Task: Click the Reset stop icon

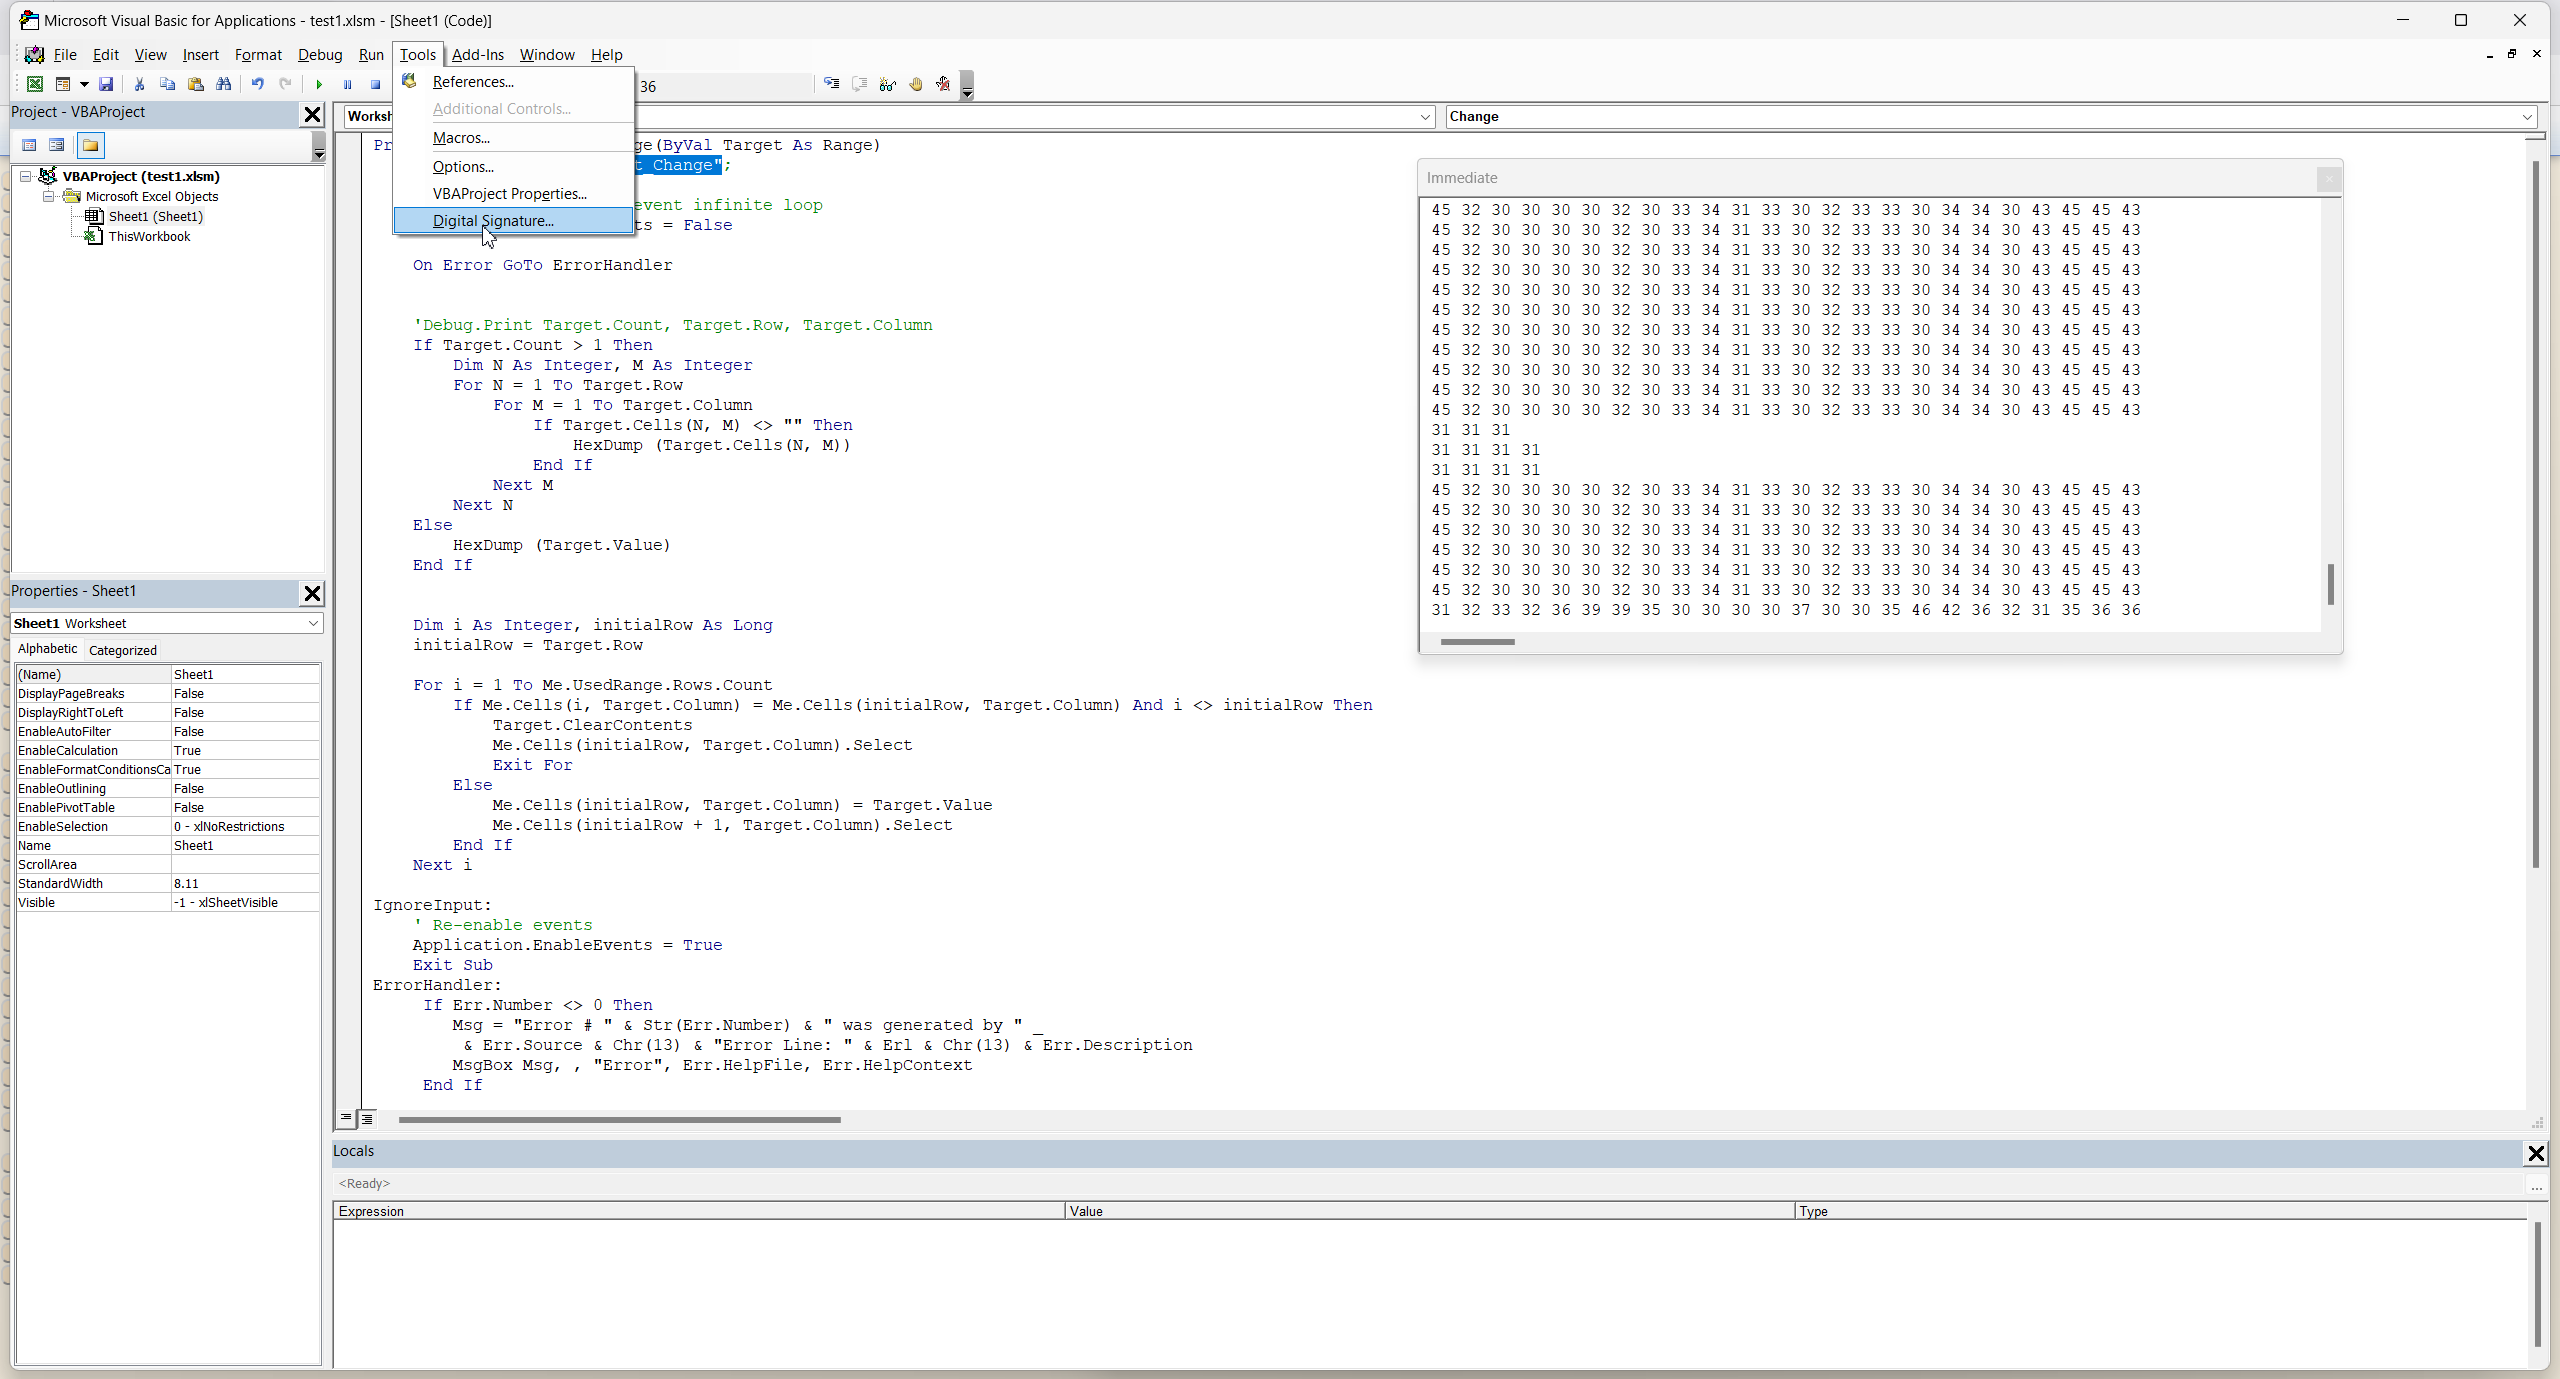Action: point(375,85)
